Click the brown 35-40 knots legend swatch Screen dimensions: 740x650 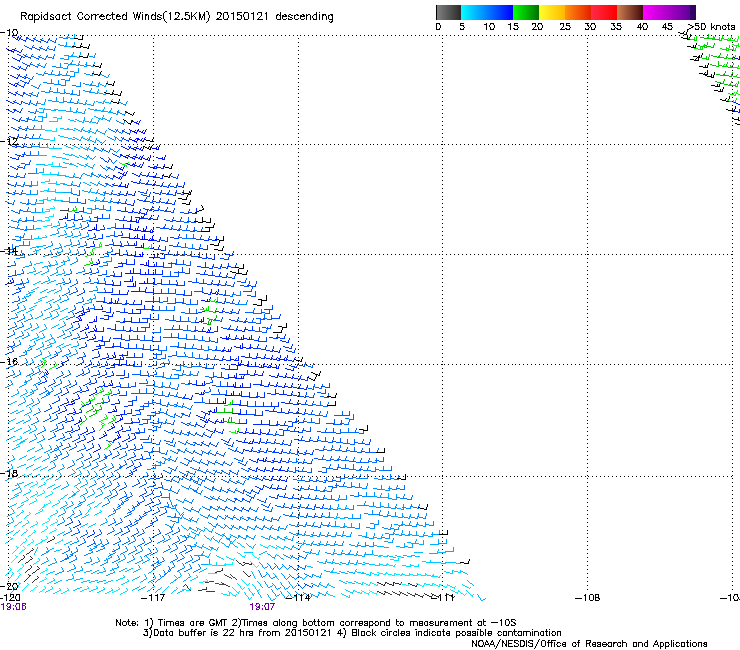pos(630,12)
